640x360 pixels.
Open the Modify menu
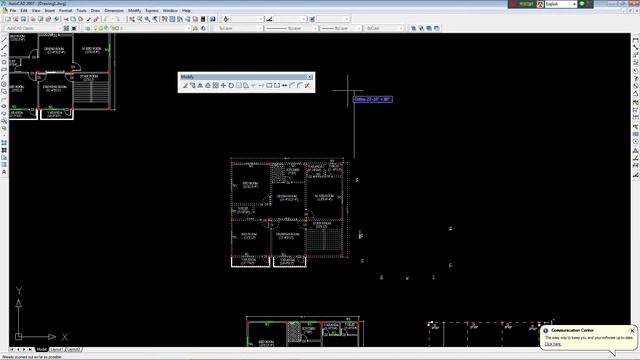tap(134, 11)
